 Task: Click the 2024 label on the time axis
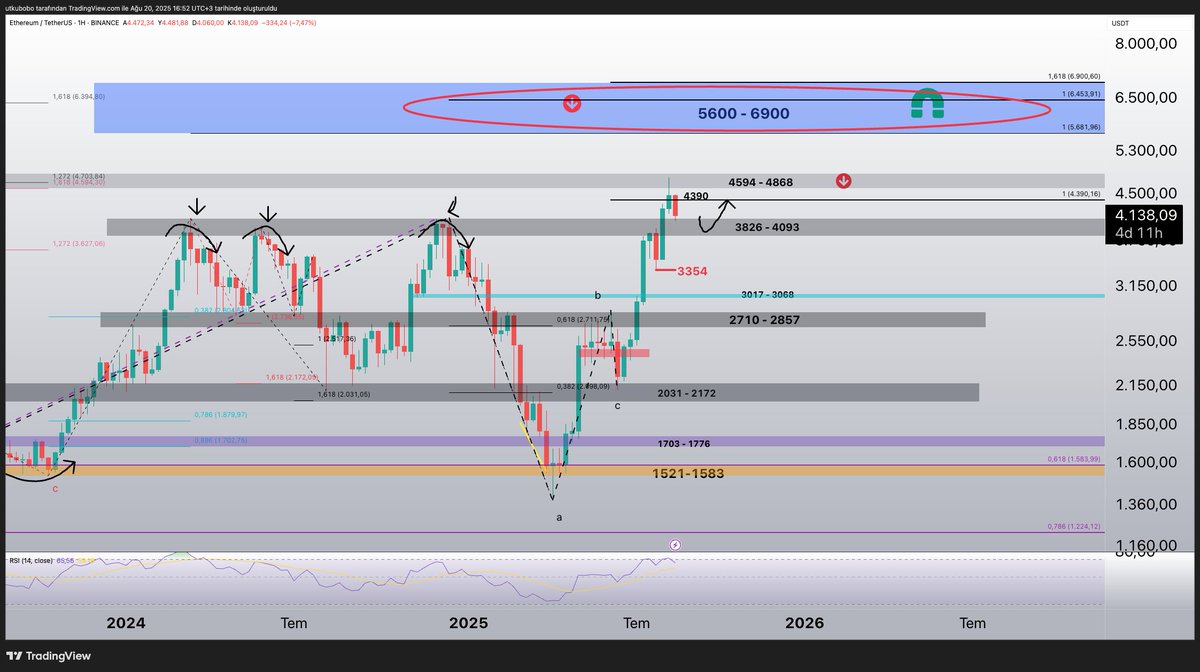click(x=127, y=623)
